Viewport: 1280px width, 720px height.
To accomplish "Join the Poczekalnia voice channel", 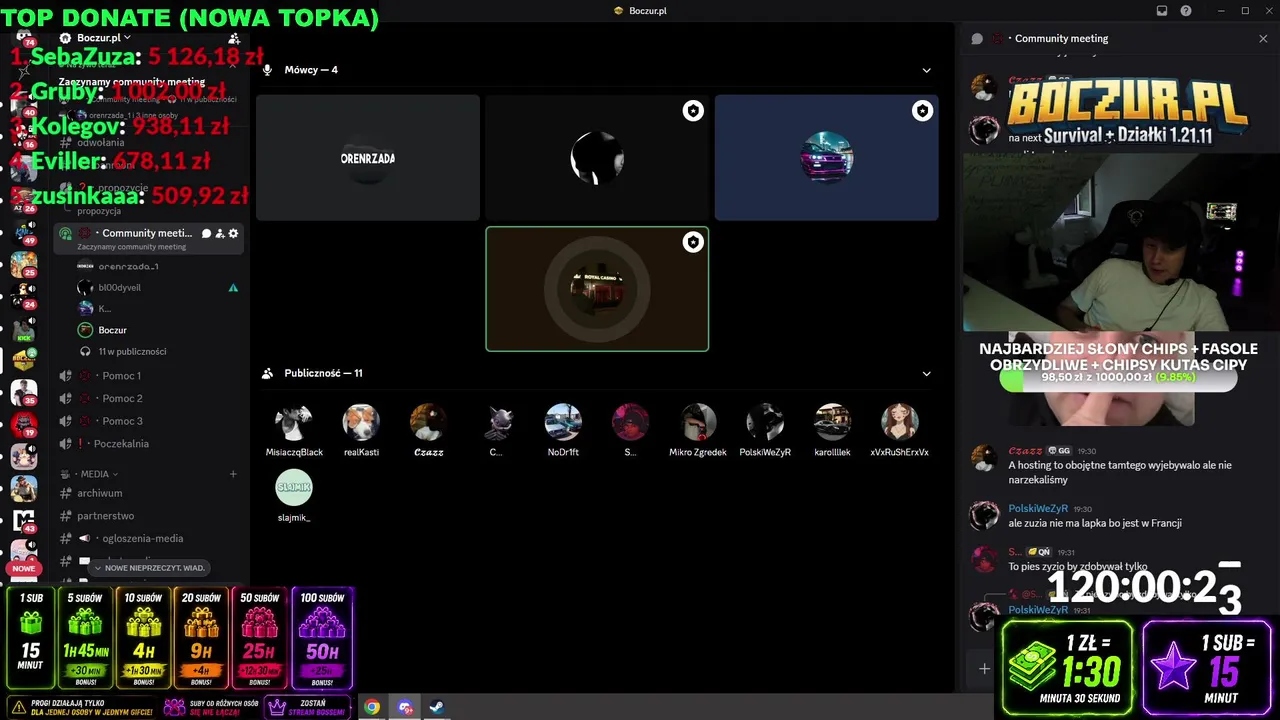I will tap(121, 443).
